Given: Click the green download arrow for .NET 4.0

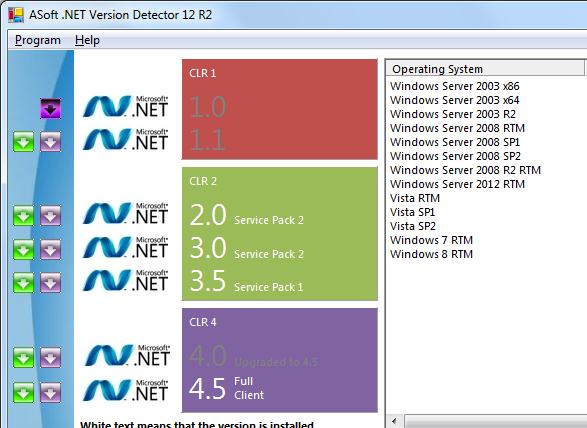Looking at the screenshot, I should click(x=24, y=357).
